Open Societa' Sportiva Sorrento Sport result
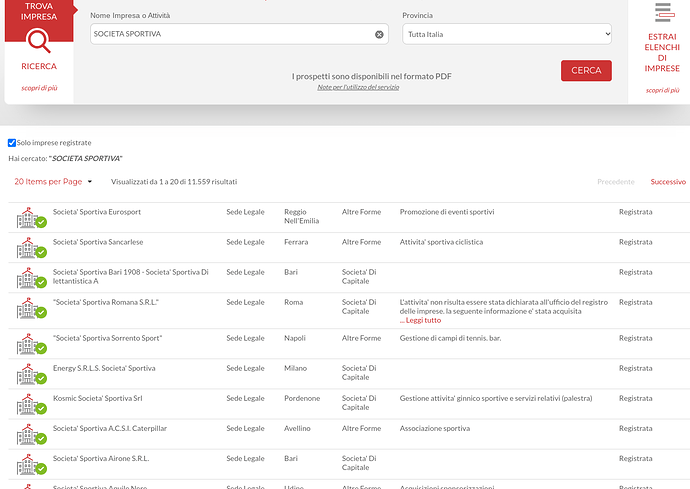This screenshot has height=489, width=690. 107,338
